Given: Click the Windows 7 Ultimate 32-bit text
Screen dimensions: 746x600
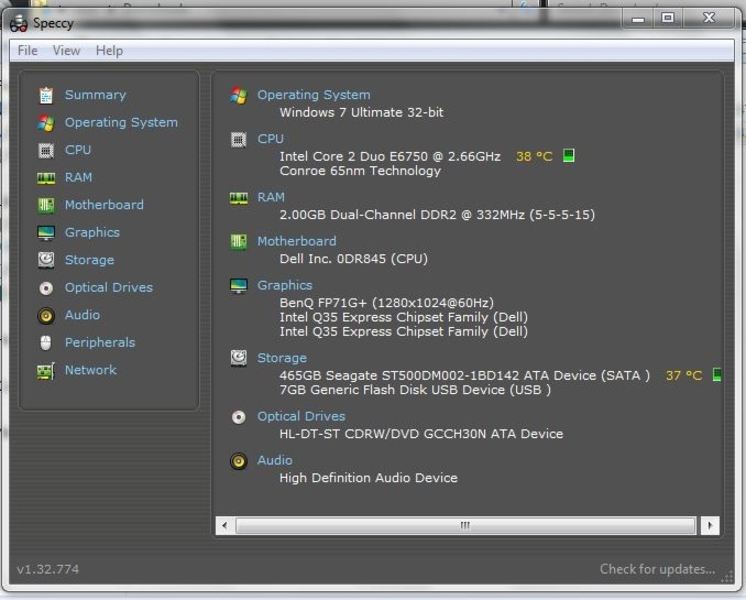Looking at the screenshot, I should tap(362, 113).
